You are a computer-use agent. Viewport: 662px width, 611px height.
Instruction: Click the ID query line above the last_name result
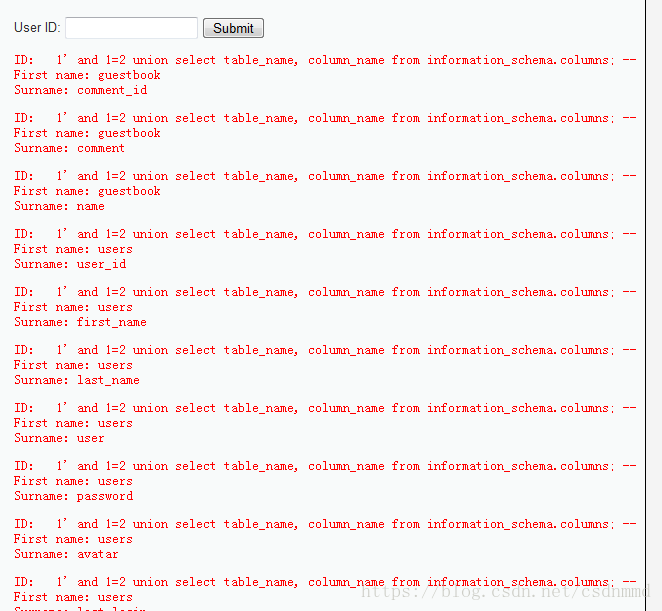pyautogui.click(x=325, y=350)
